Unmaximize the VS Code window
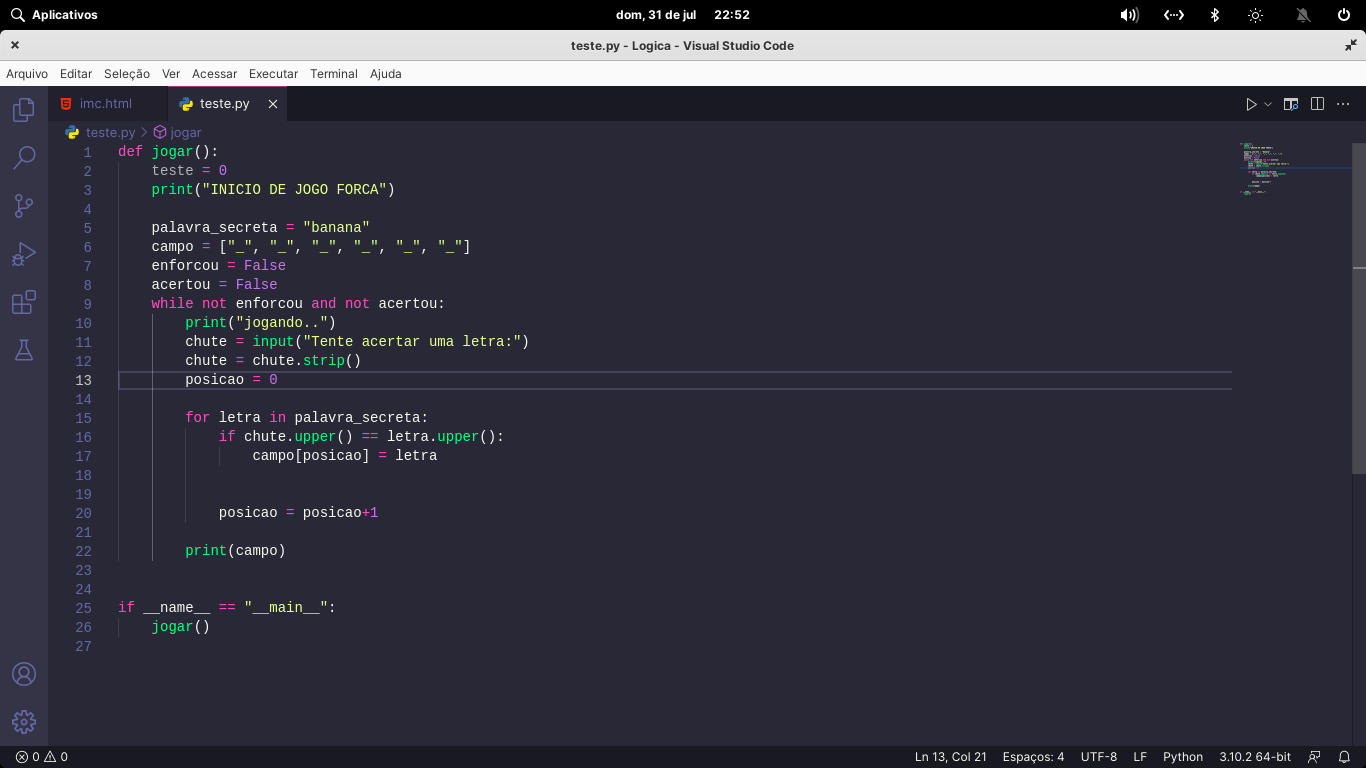 pos(1351,45)
